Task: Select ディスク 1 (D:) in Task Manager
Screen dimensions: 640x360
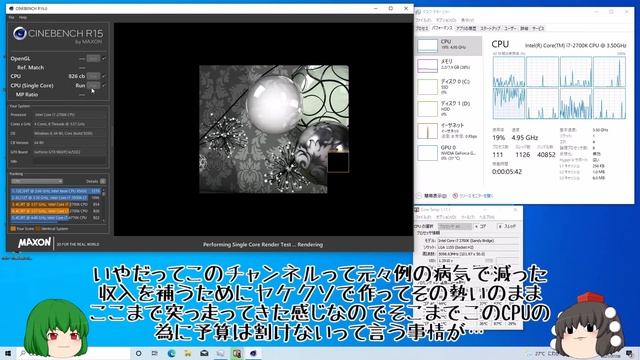Action: click(x=448, y=109)
